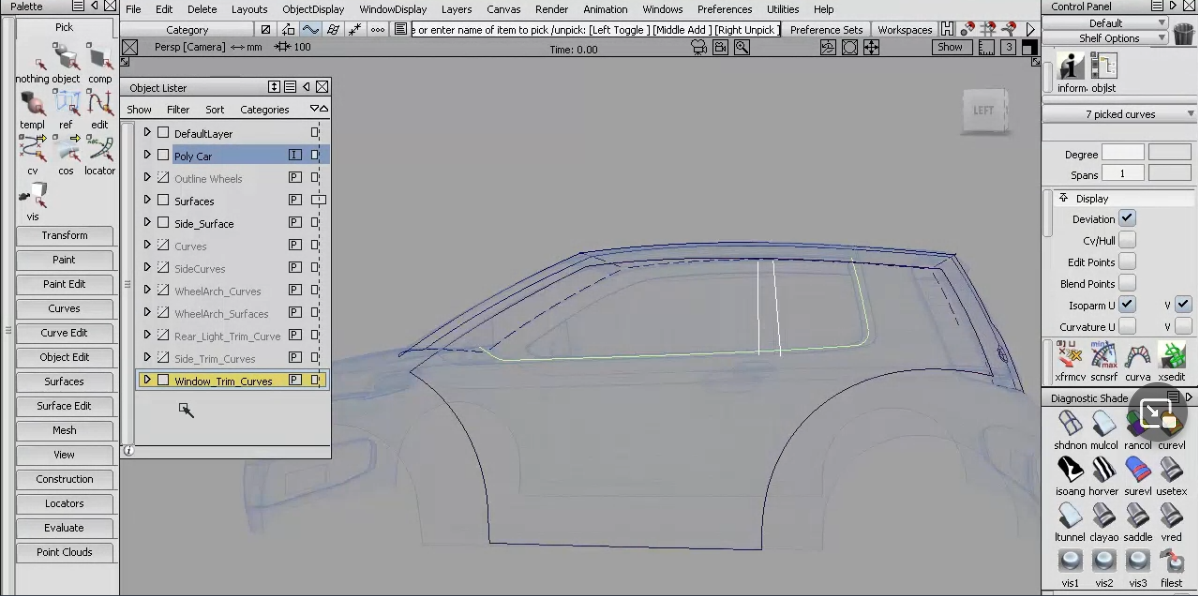Select the Pick locator tool
The image size is (1198, 596).
pos(99,154)
